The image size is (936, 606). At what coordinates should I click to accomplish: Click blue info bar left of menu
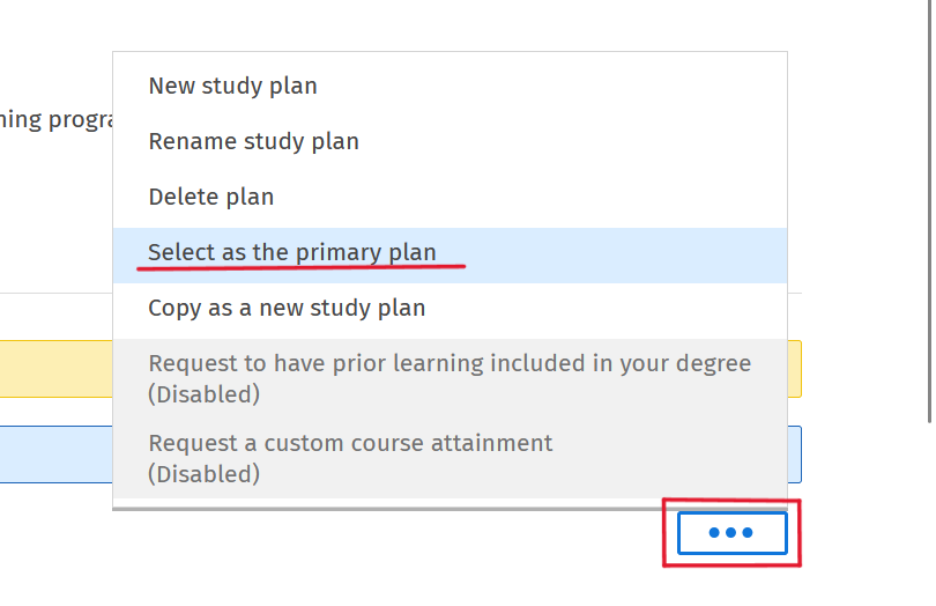pos(56,454)
